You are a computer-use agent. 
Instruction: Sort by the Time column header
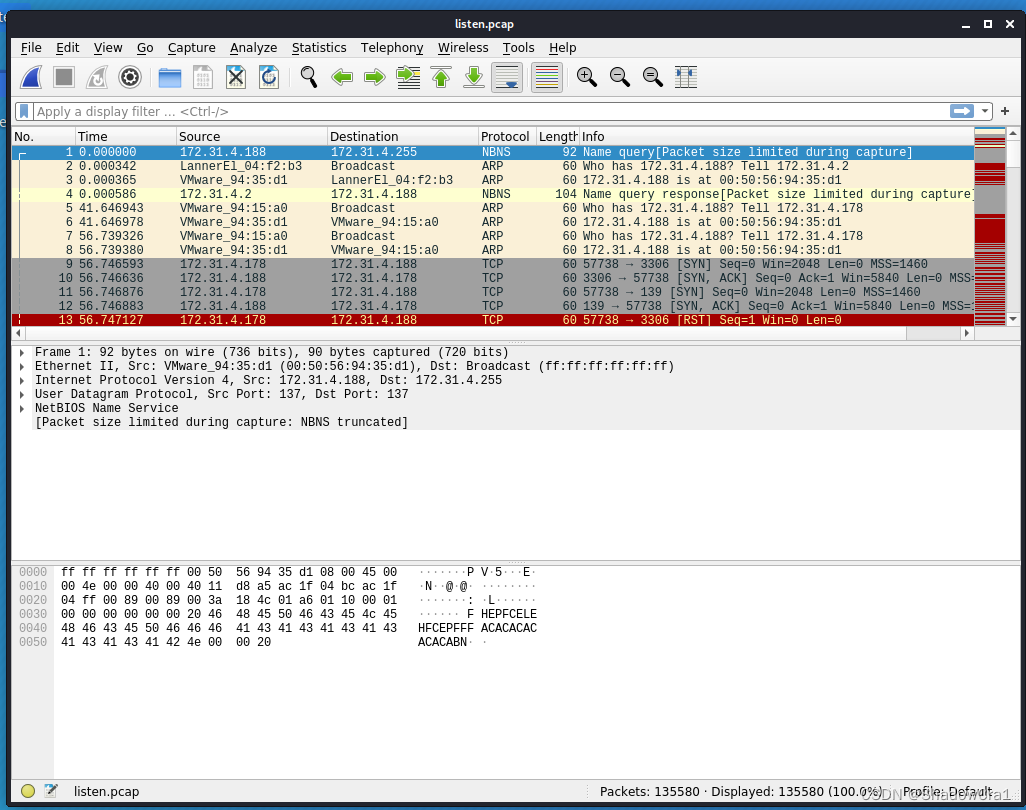point(126,136)
